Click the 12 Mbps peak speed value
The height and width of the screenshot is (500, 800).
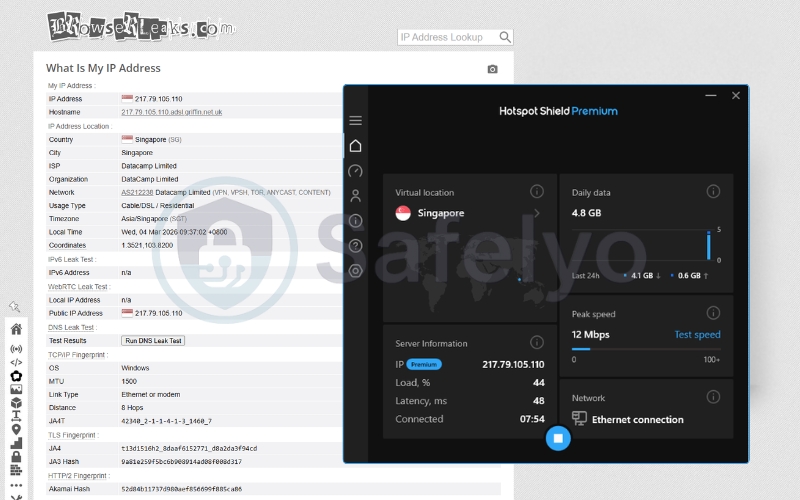tap(590, 335)
